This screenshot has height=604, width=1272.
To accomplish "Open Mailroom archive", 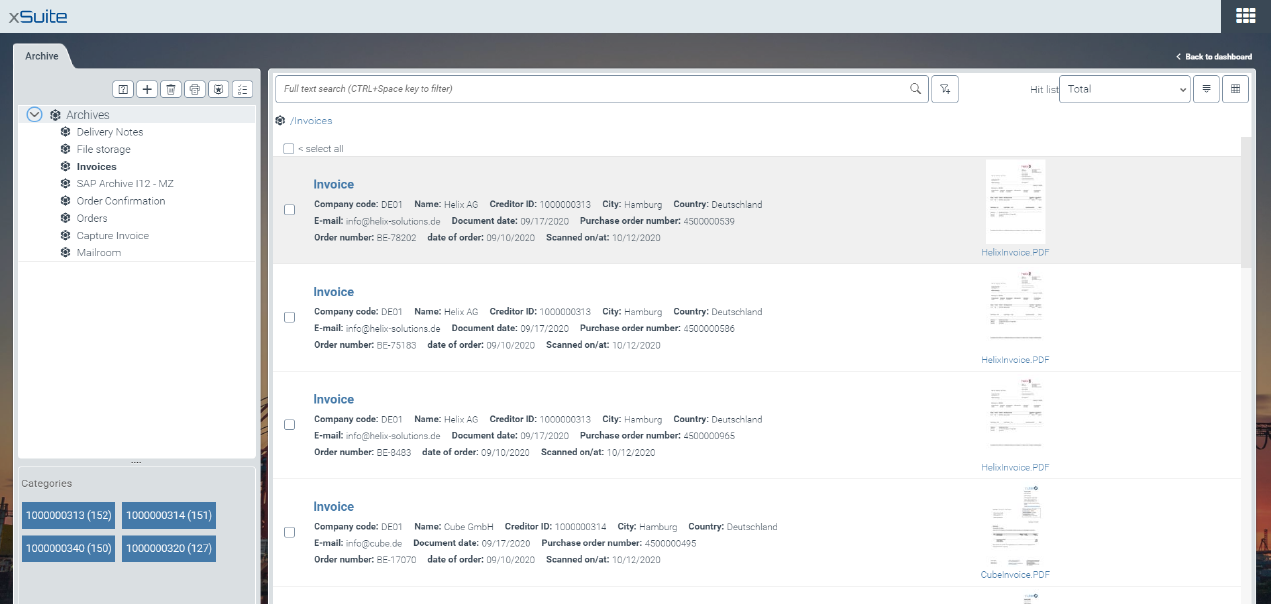I will 99,253.
